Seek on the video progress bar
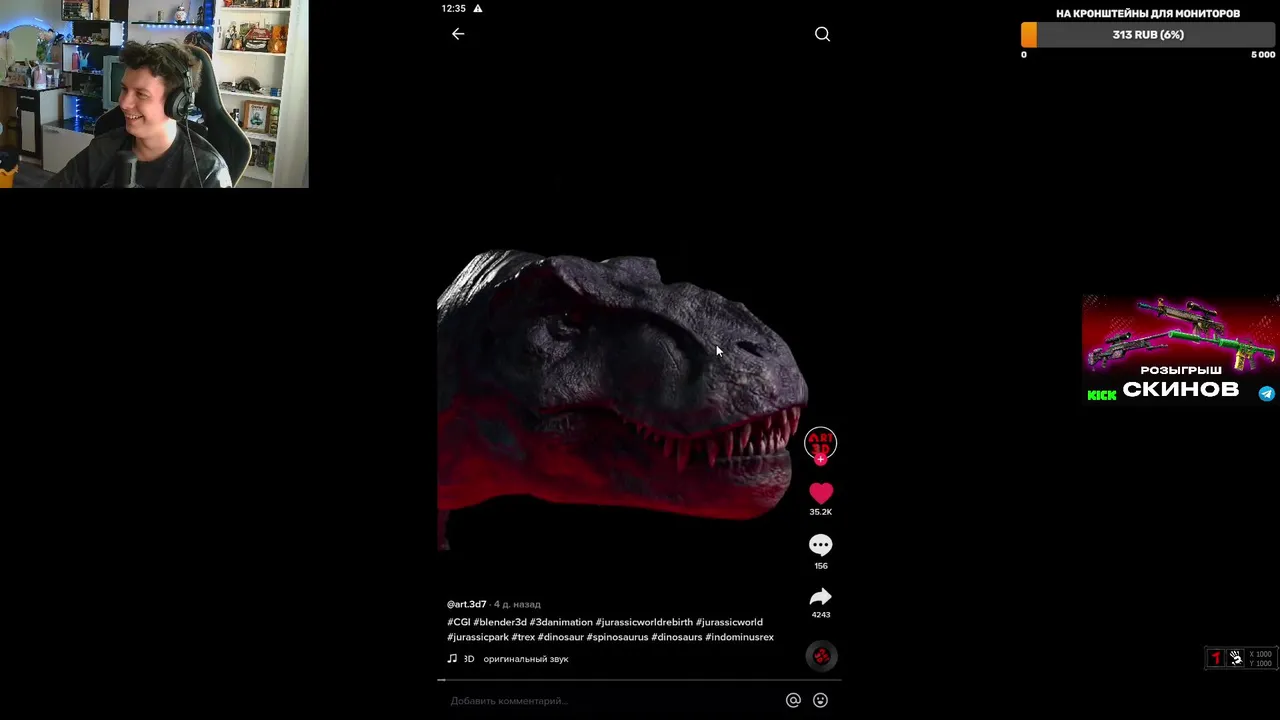The height and width of the screenshot is (720, 1280). [x=640, y=680]
